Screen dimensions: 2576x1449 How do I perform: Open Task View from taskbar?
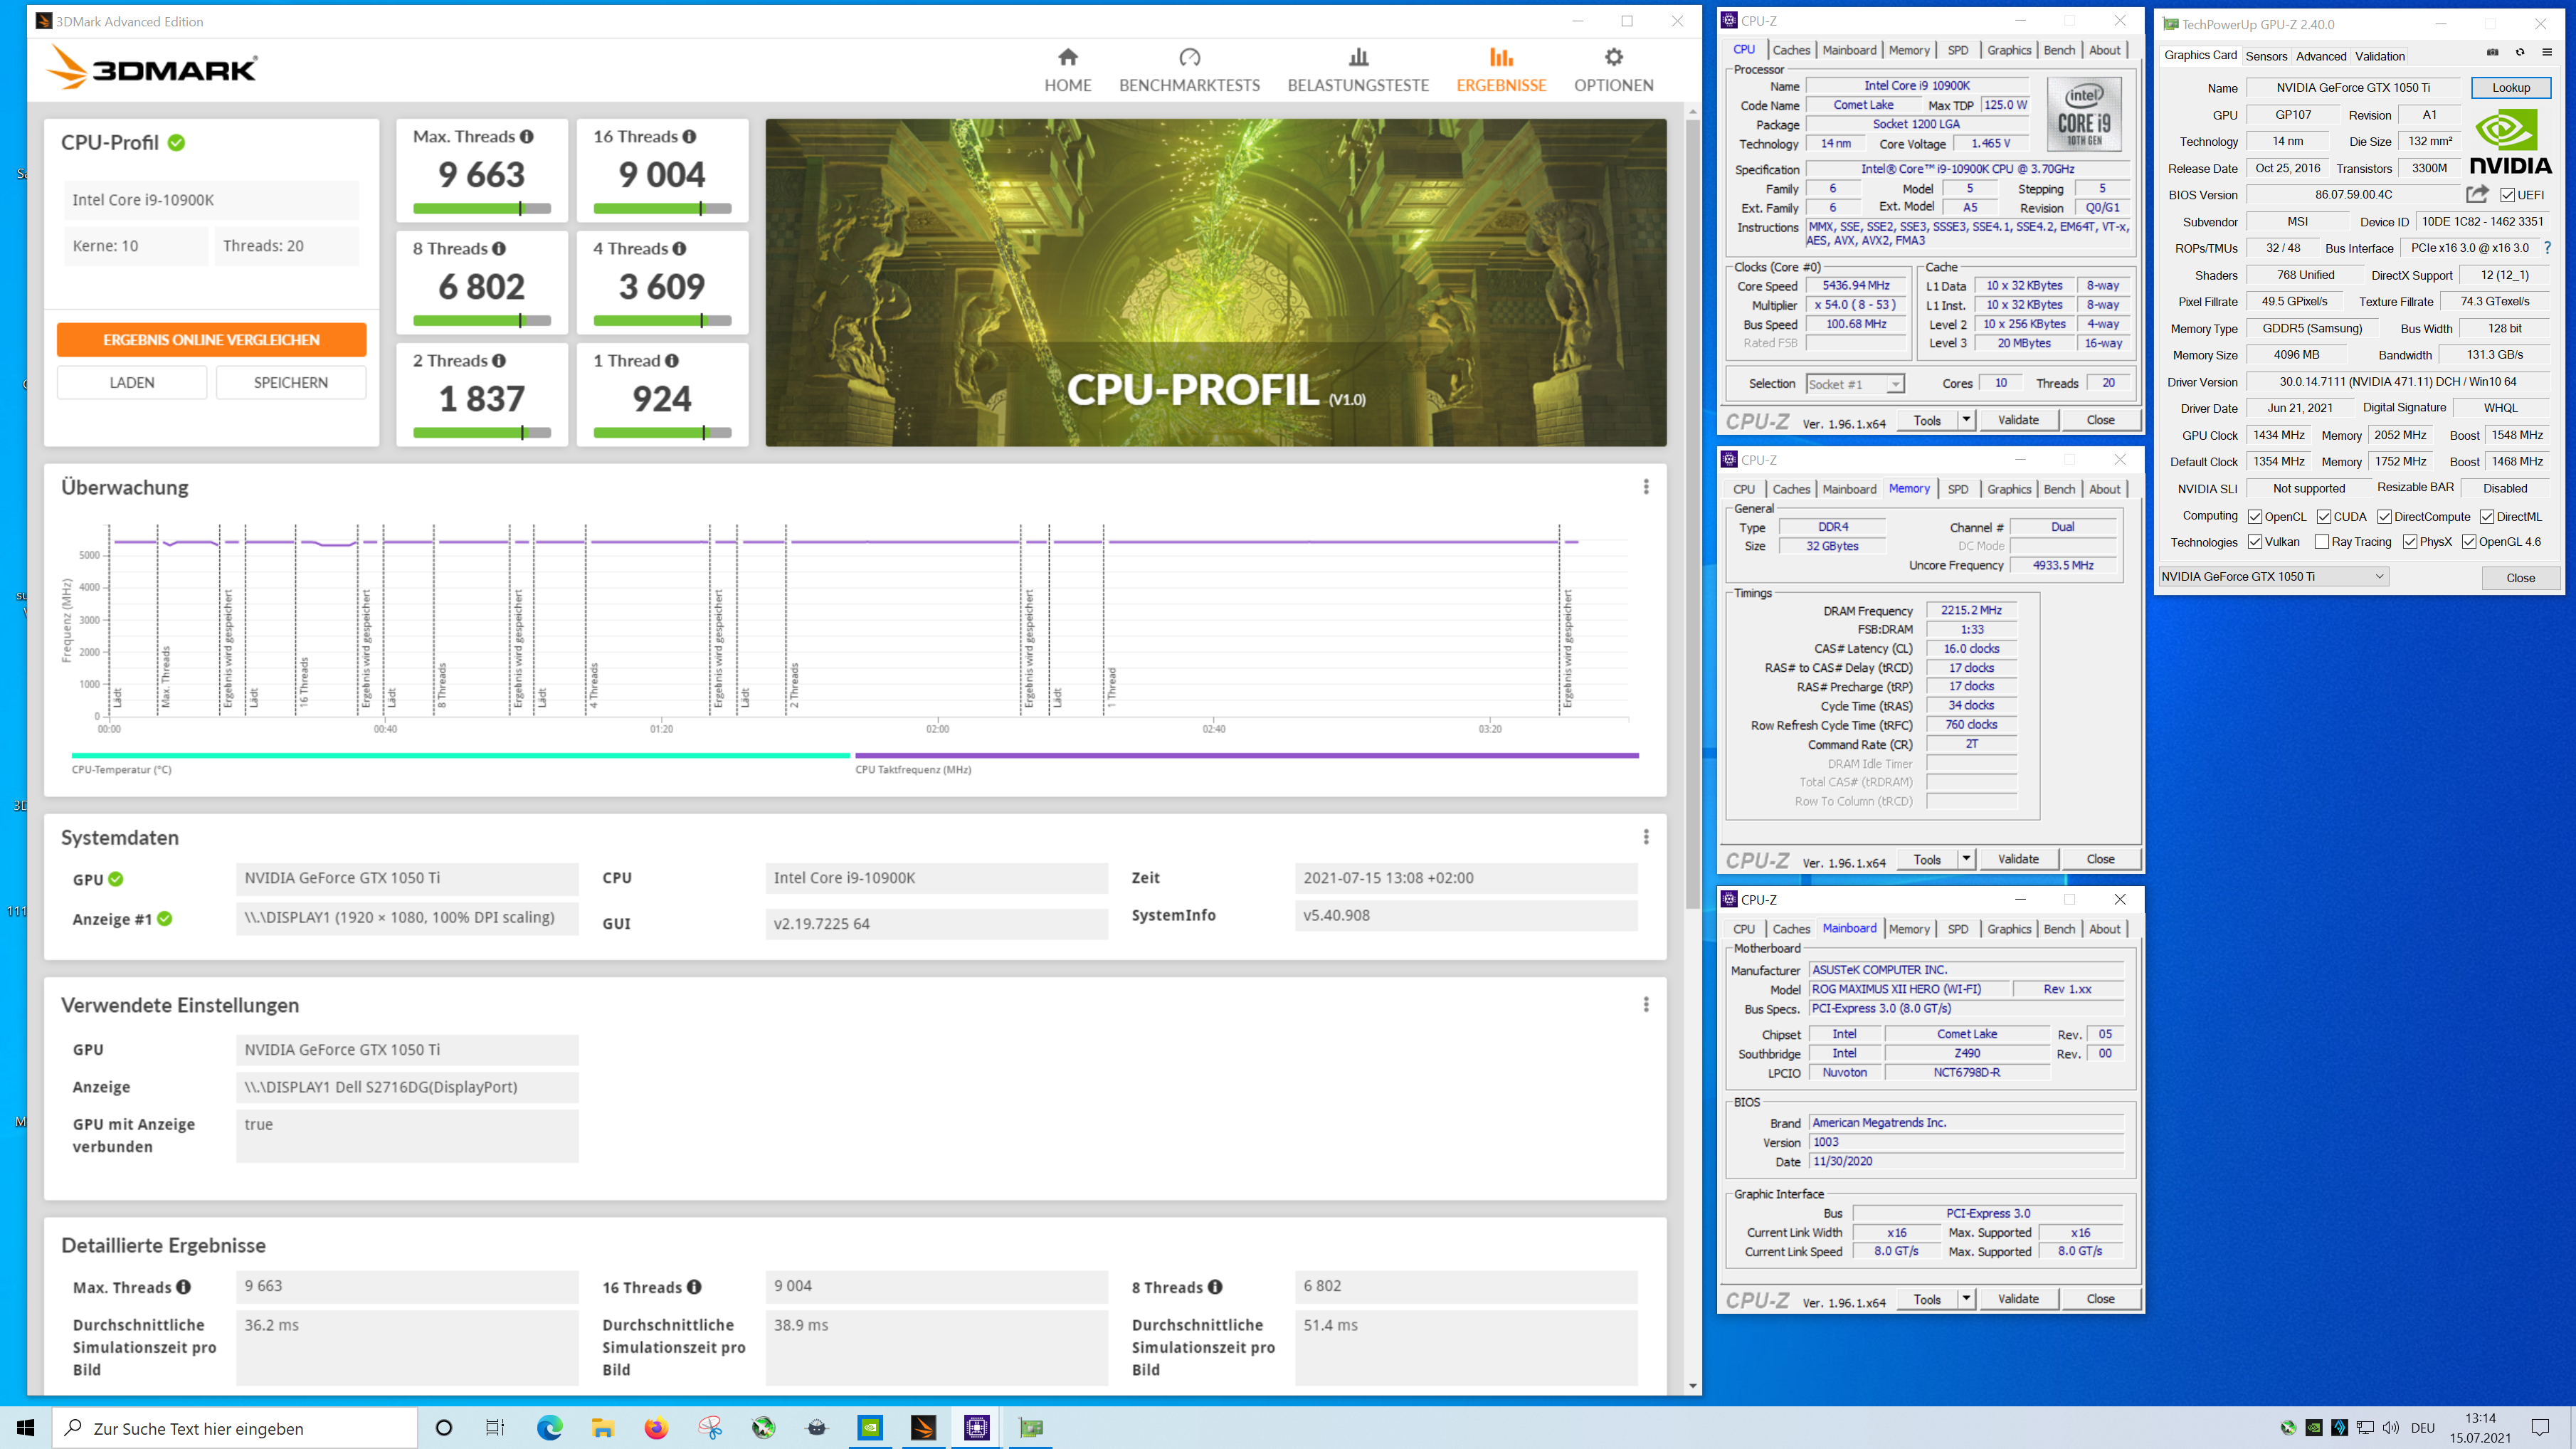[495, 1428]
